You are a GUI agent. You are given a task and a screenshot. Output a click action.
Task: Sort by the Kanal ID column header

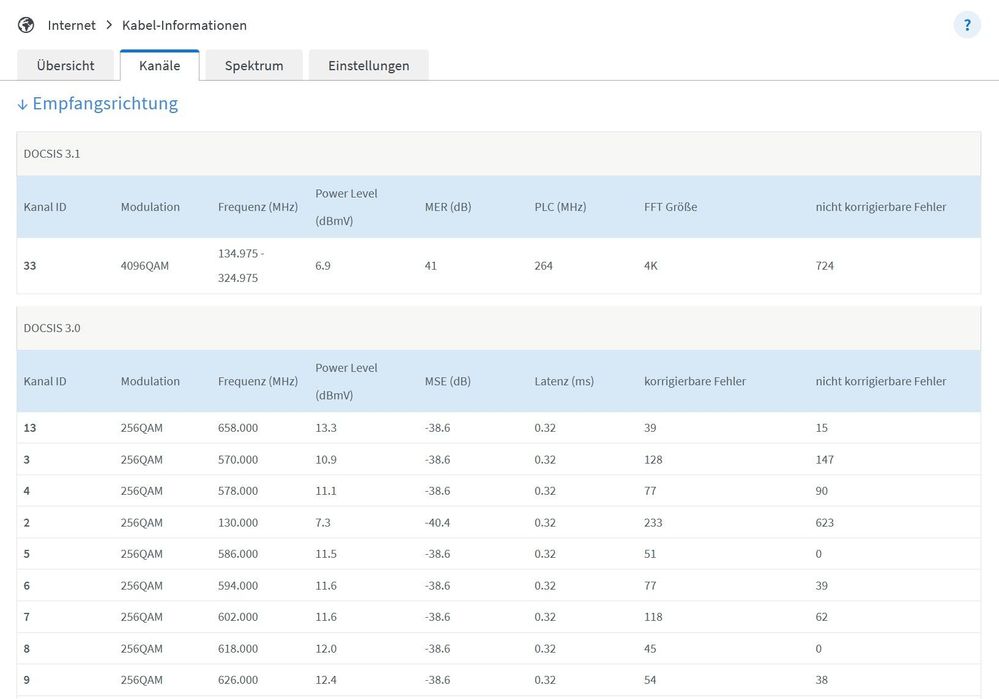coord(45,206)
